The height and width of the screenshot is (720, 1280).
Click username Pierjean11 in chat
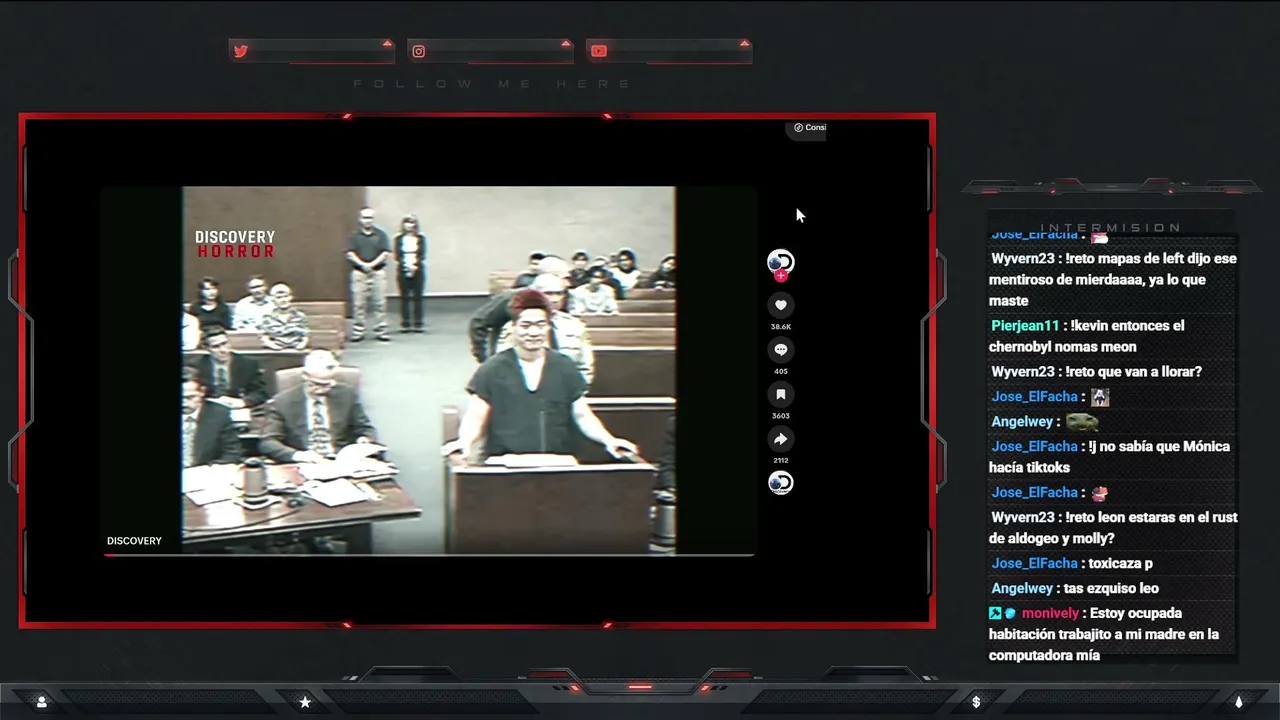point(1025,326)
